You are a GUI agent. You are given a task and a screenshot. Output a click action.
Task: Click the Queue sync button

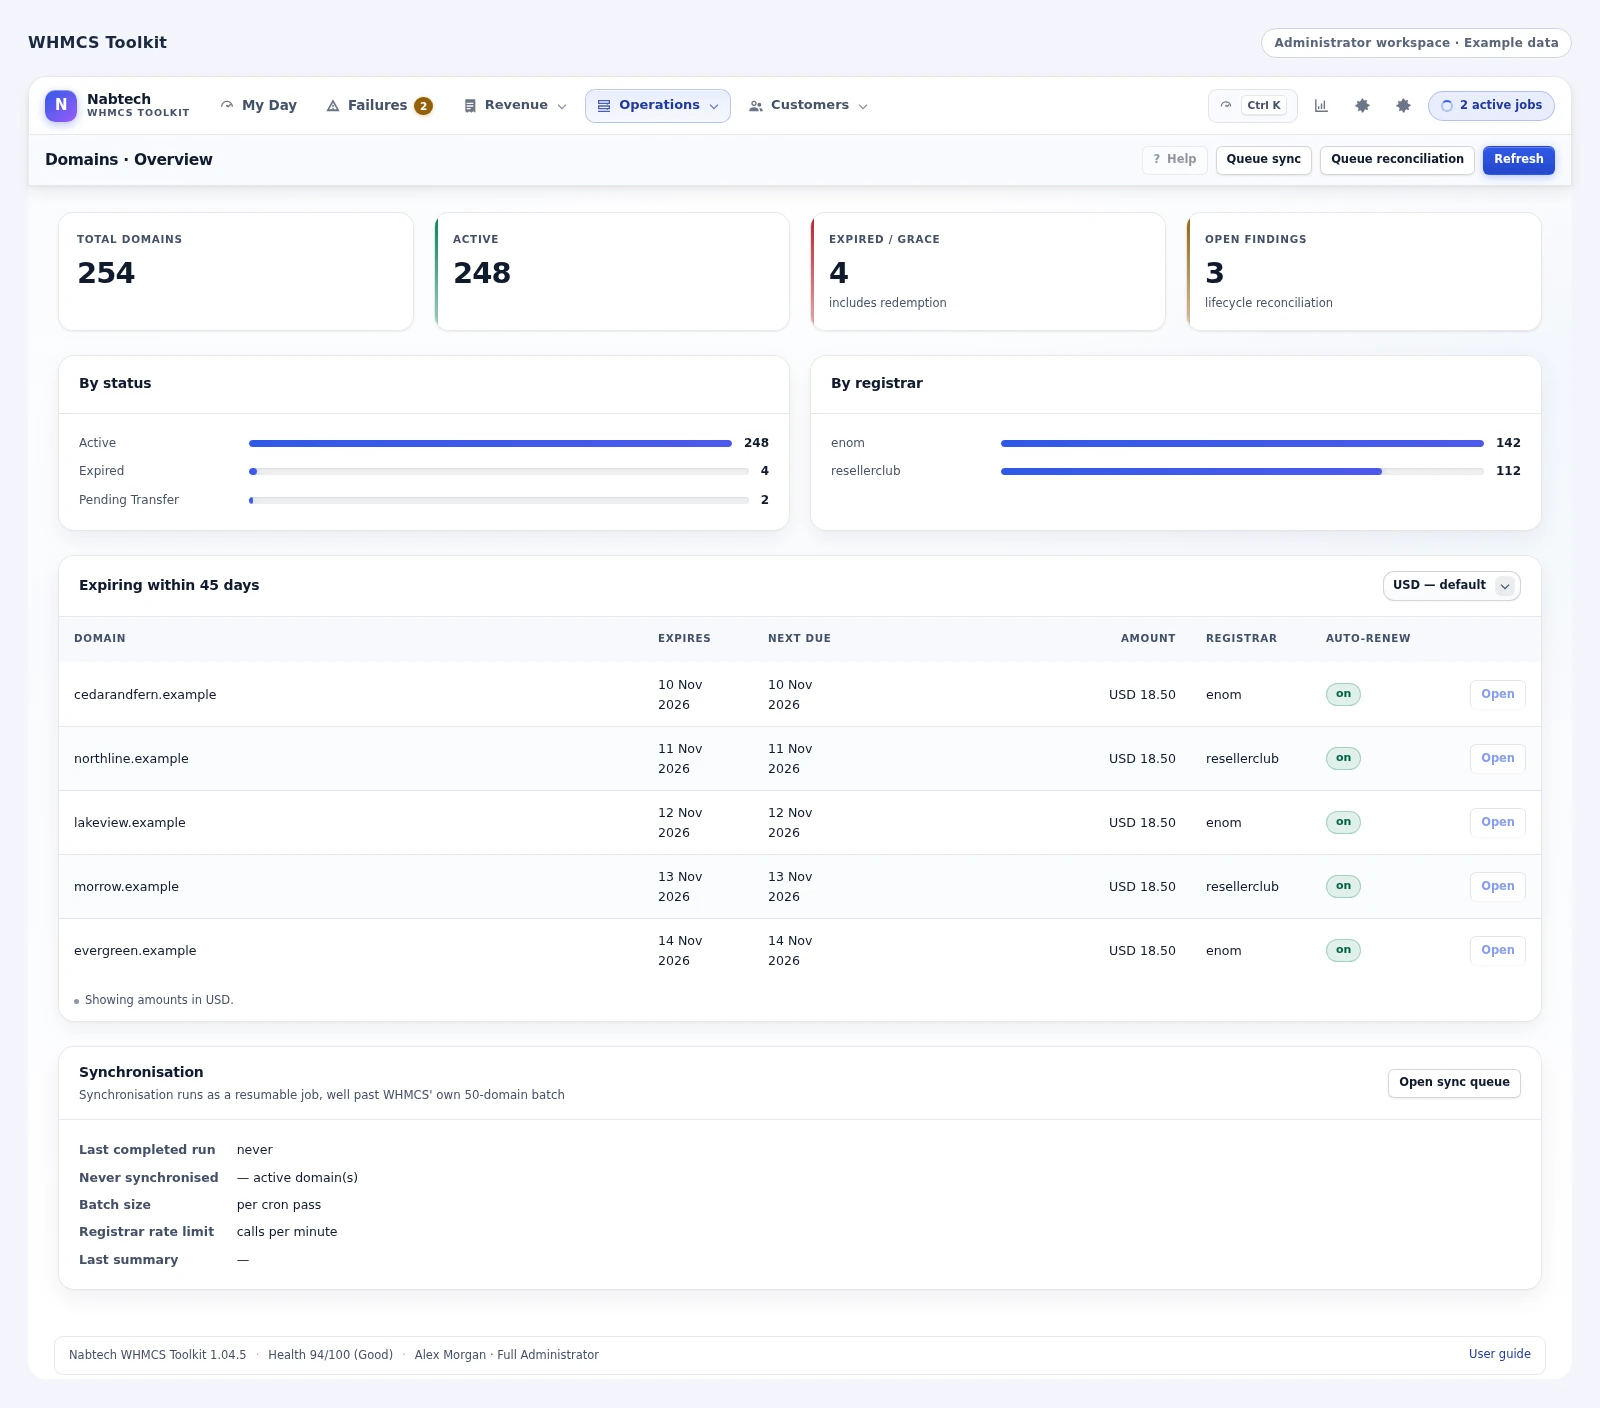[1264, 160]
